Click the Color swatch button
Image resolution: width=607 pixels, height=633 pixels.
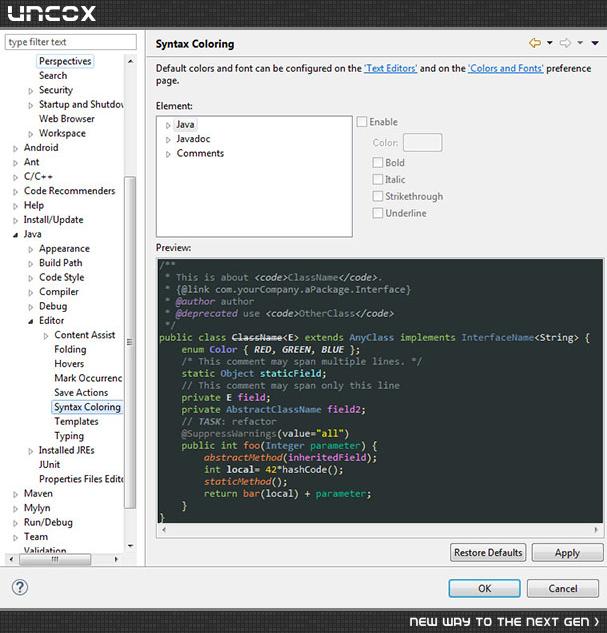tap(423, 143)
